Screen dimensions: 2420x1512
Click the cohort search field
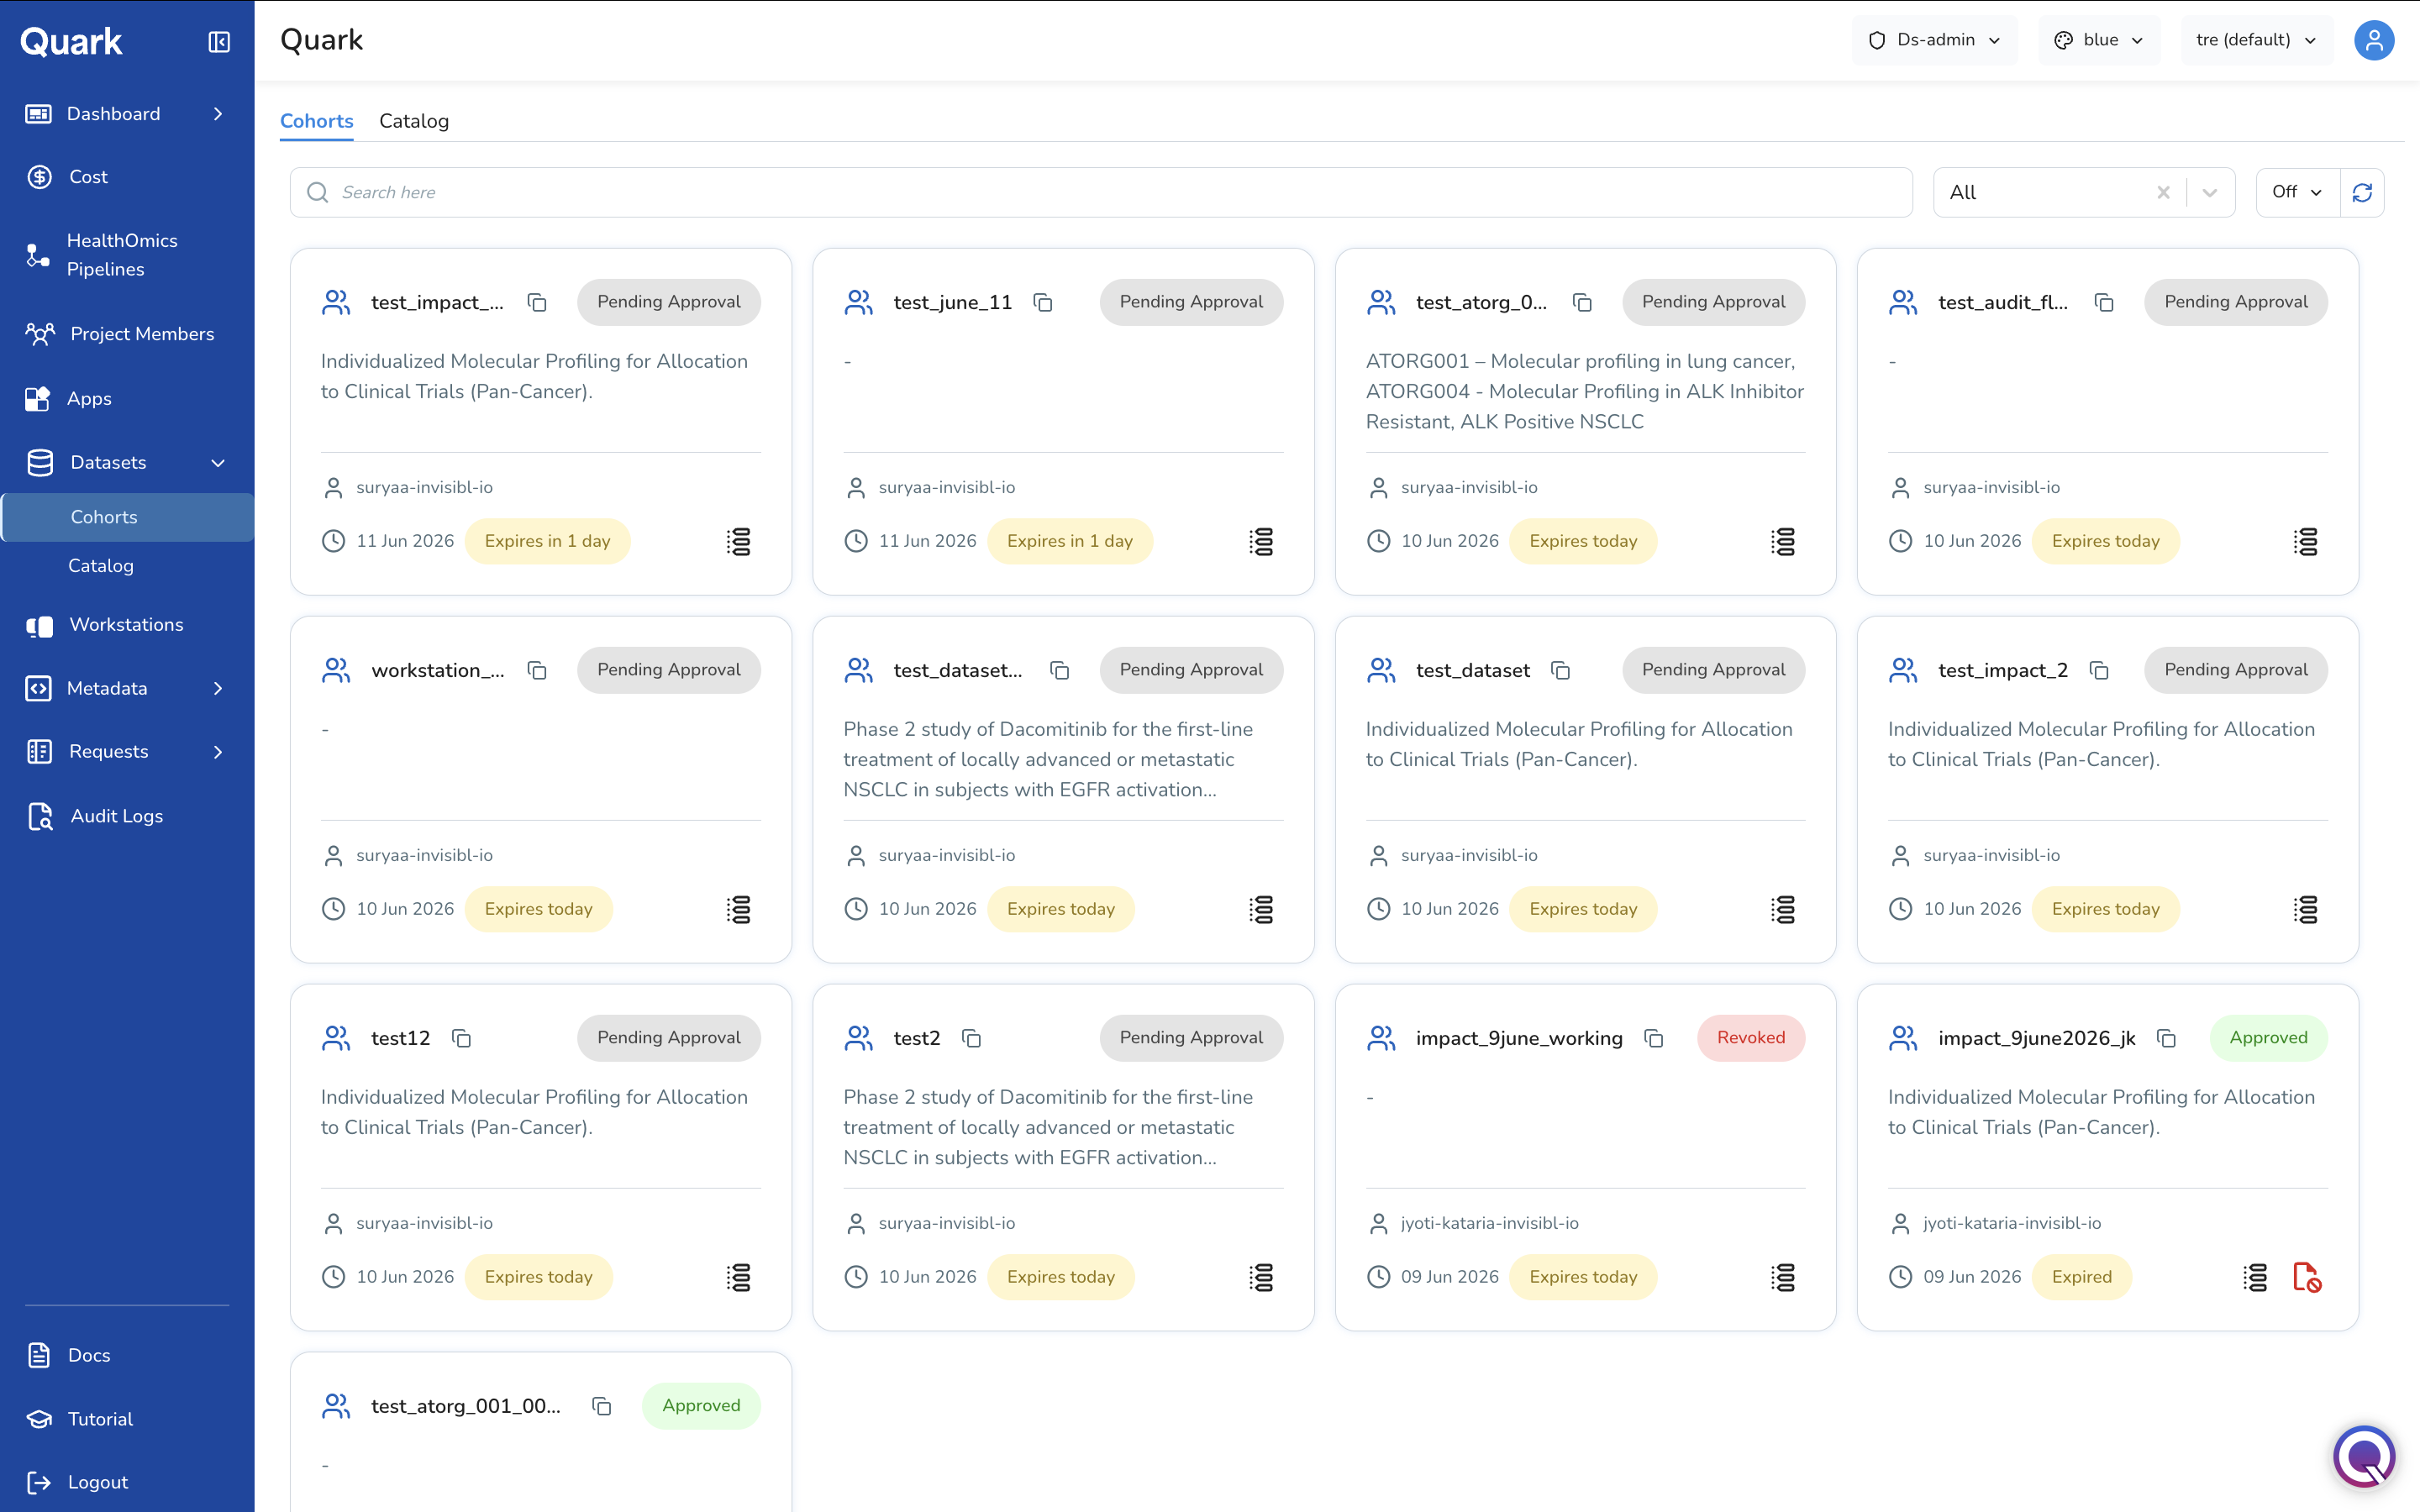point(1101,192)
